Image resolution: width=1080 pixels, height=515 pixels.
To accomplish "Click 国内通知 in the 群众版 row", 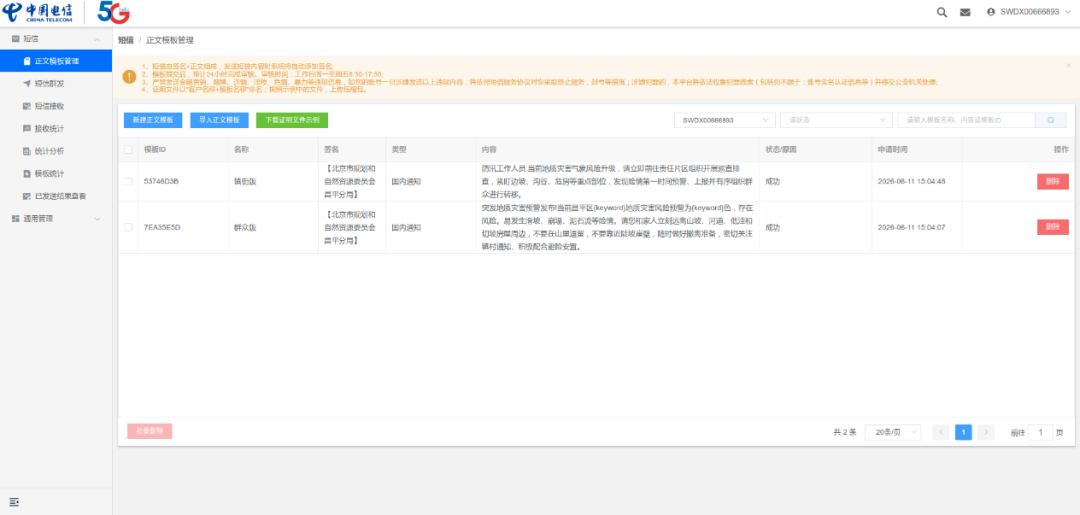I will pos(406,227).
